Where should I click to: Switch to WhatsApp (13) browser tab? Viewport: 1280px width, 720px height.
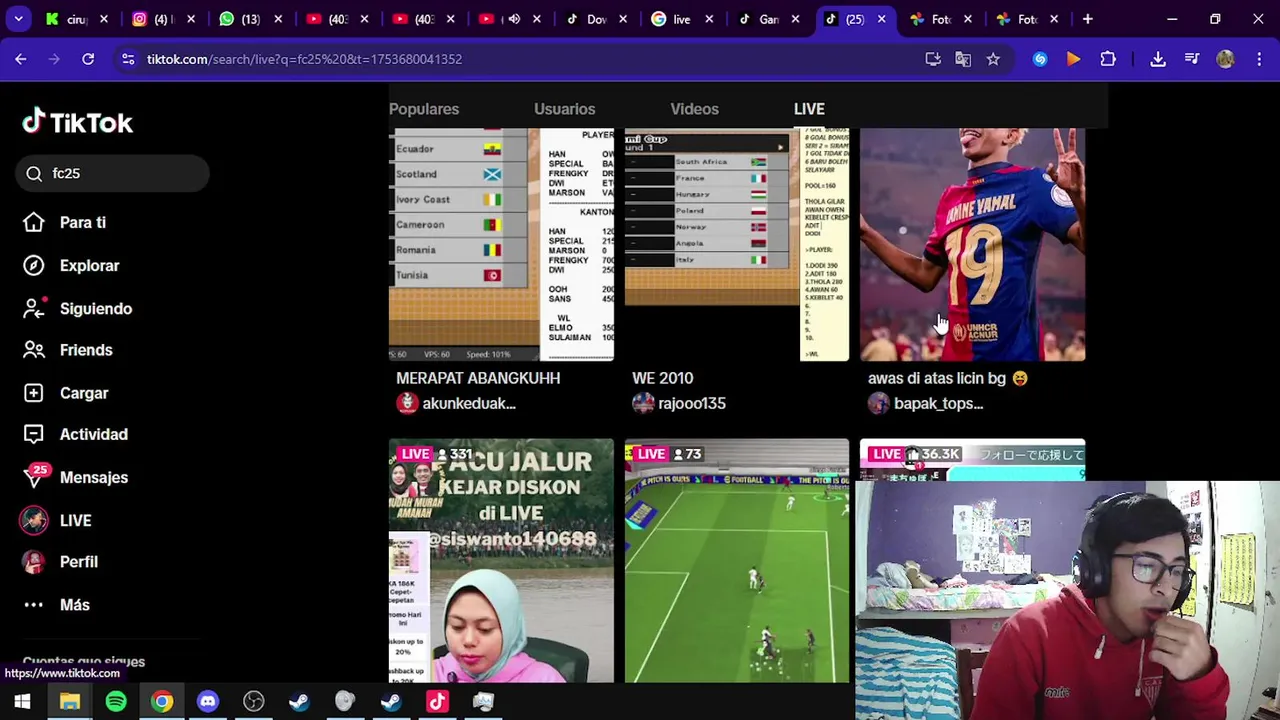tap(250, 19)
